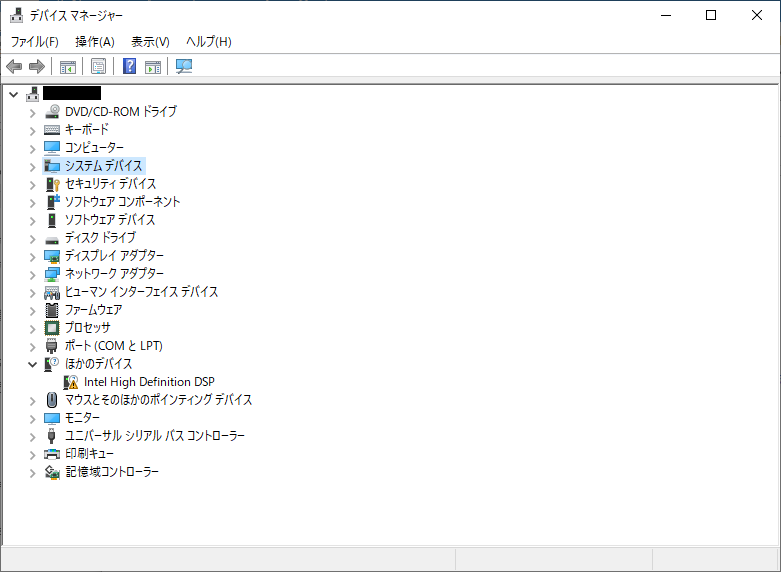Image resolution: width=781 pixels, height=572 pixels.
Task: Expand ヒューマン インターフェイス デバイス category
Action: [x=33, y=292]
